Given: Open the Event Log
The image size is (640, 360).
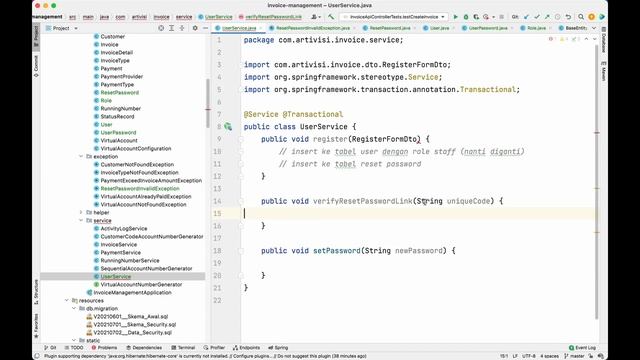Looking at the screenshot, I should tap(582, 348).
